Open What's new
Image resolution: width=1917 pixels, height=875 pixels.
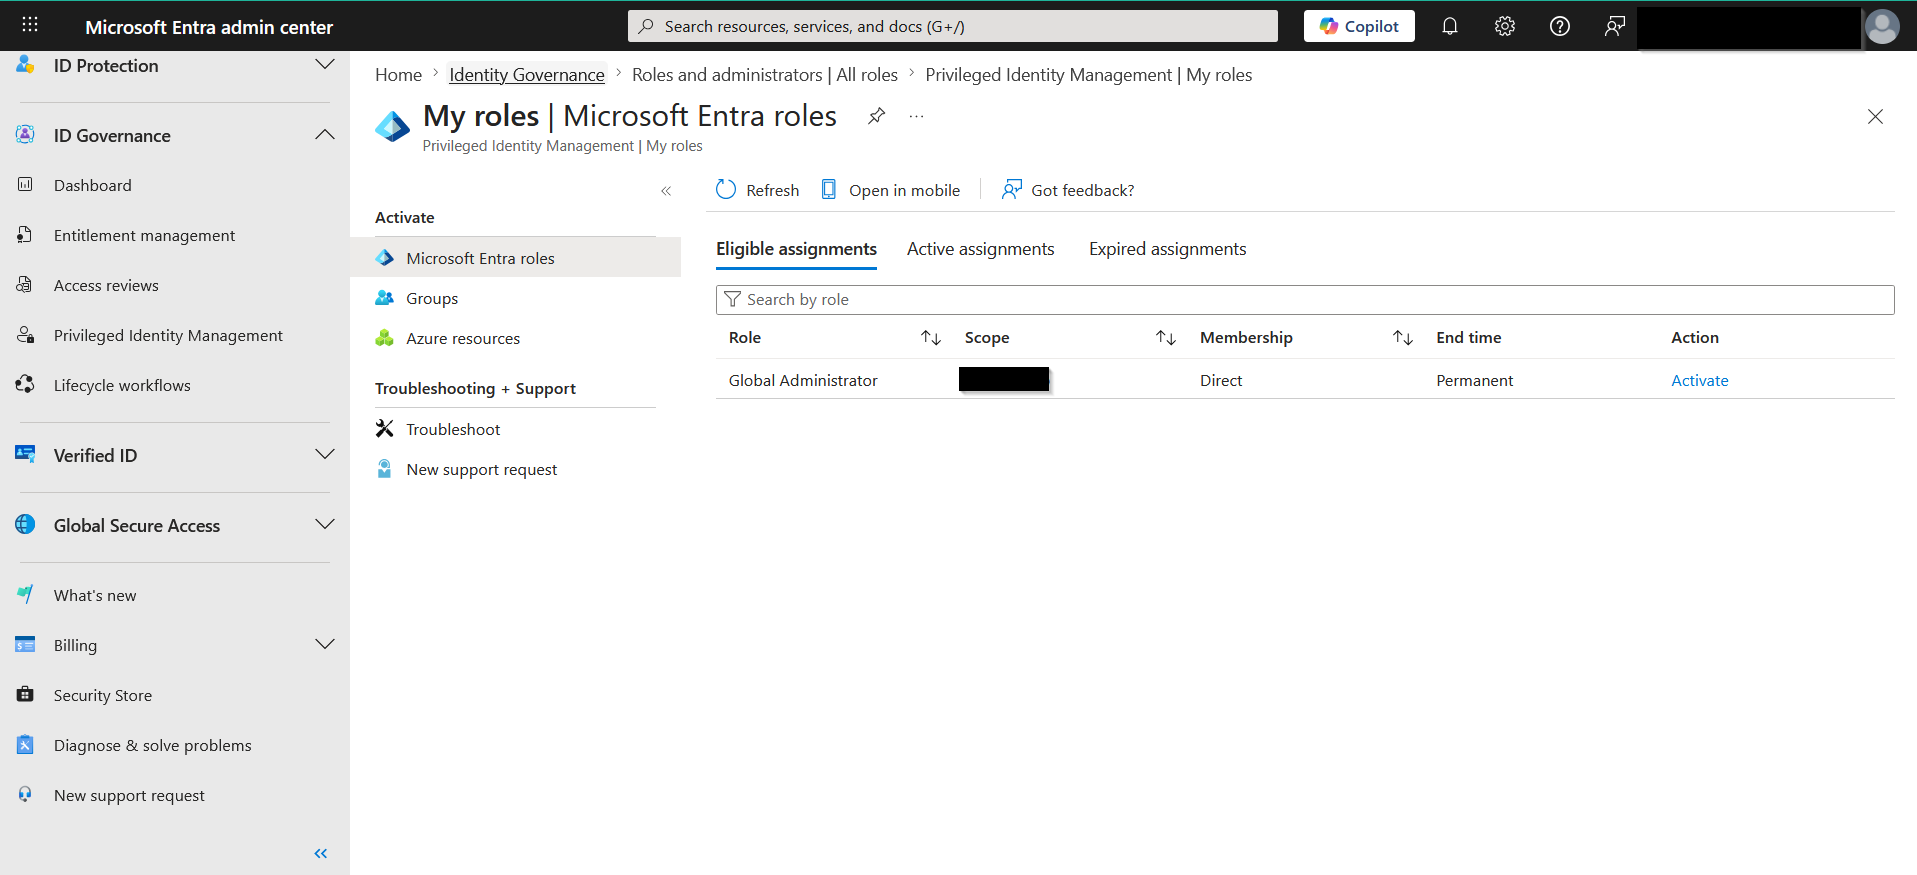95,595
